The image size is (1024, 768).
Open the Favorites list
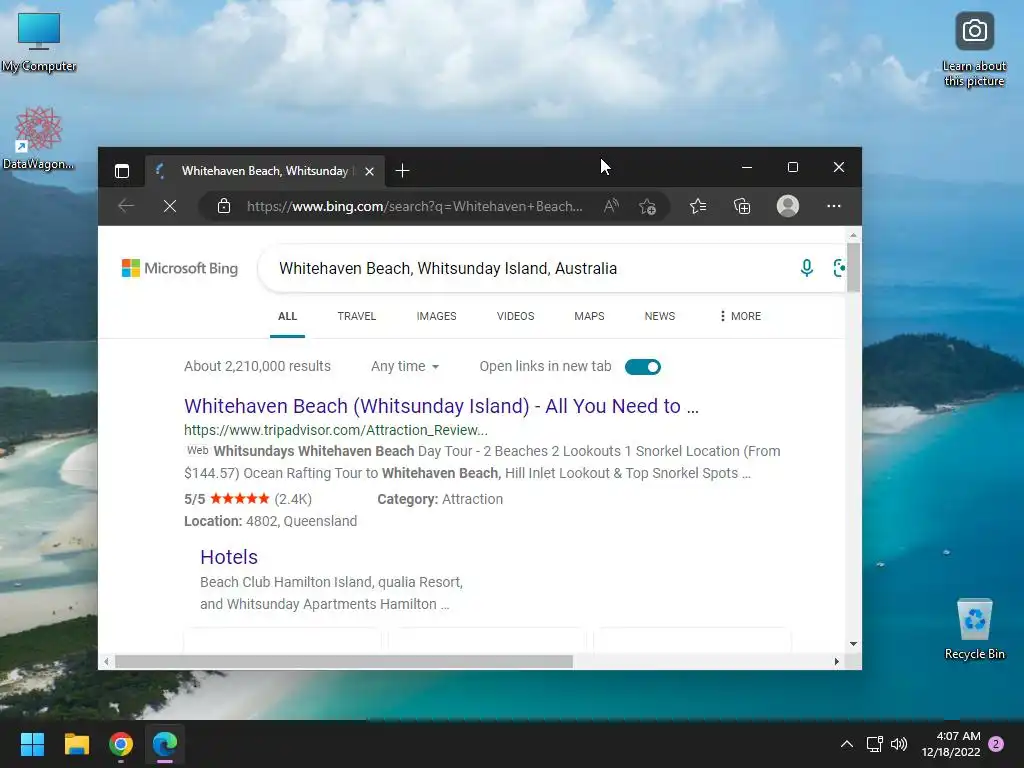[697, 206]
